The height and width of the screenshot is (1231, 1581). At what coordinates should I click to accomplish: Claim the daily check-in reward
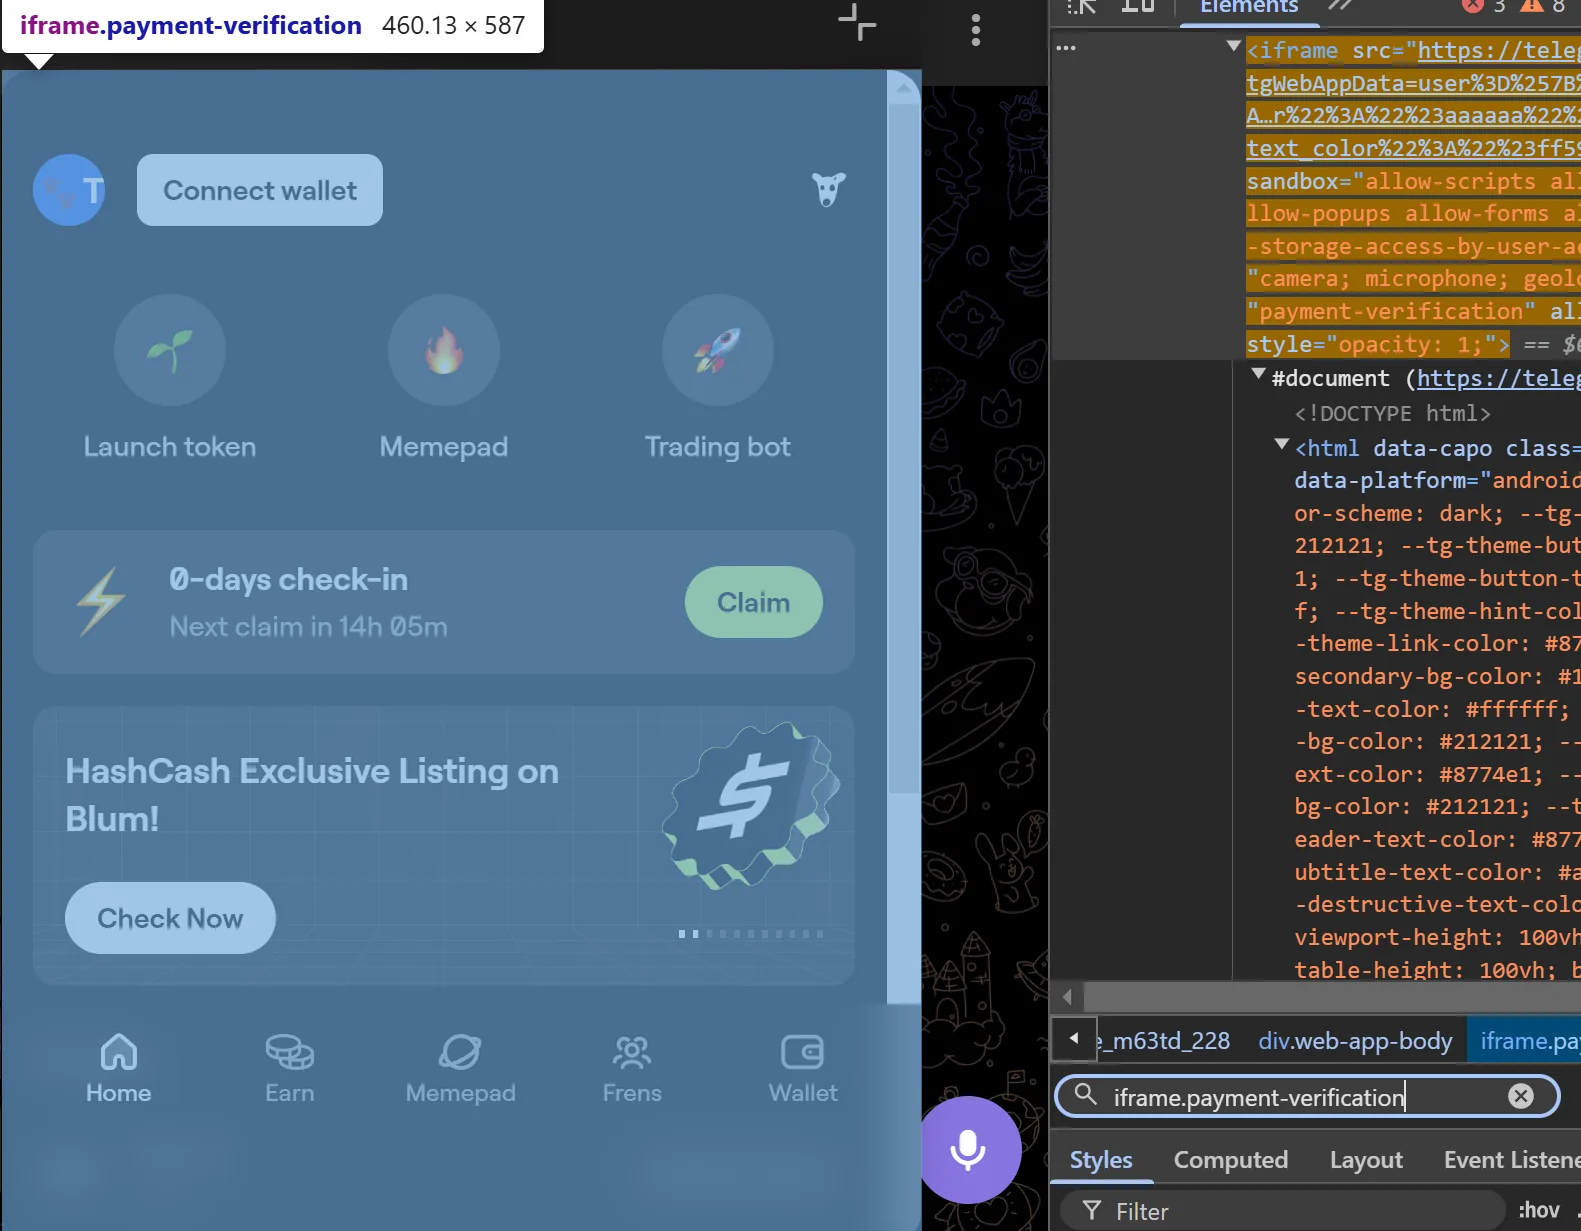(753, 602)
